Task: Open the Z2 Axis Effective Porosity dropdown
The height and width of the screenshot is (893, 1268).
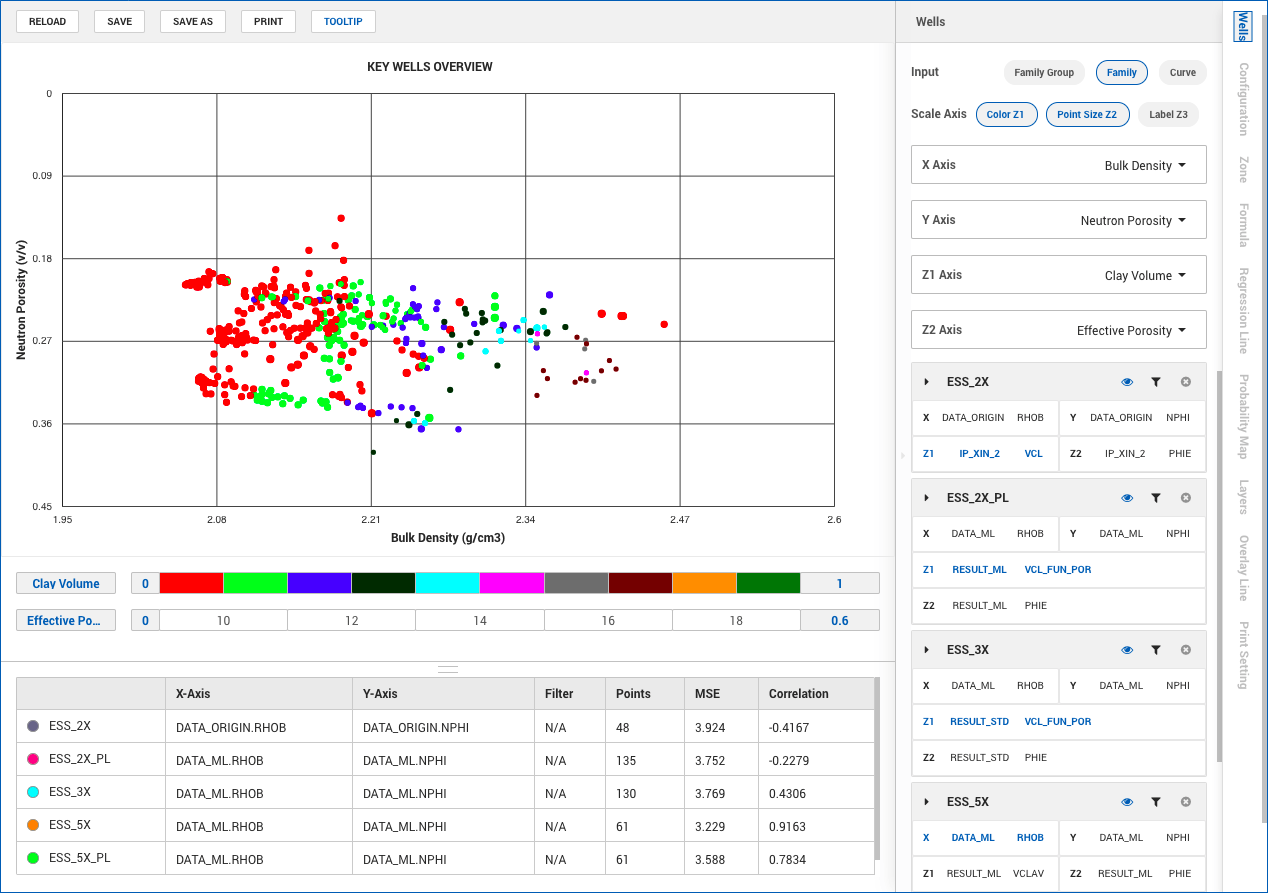Action: pos(1059,330)
